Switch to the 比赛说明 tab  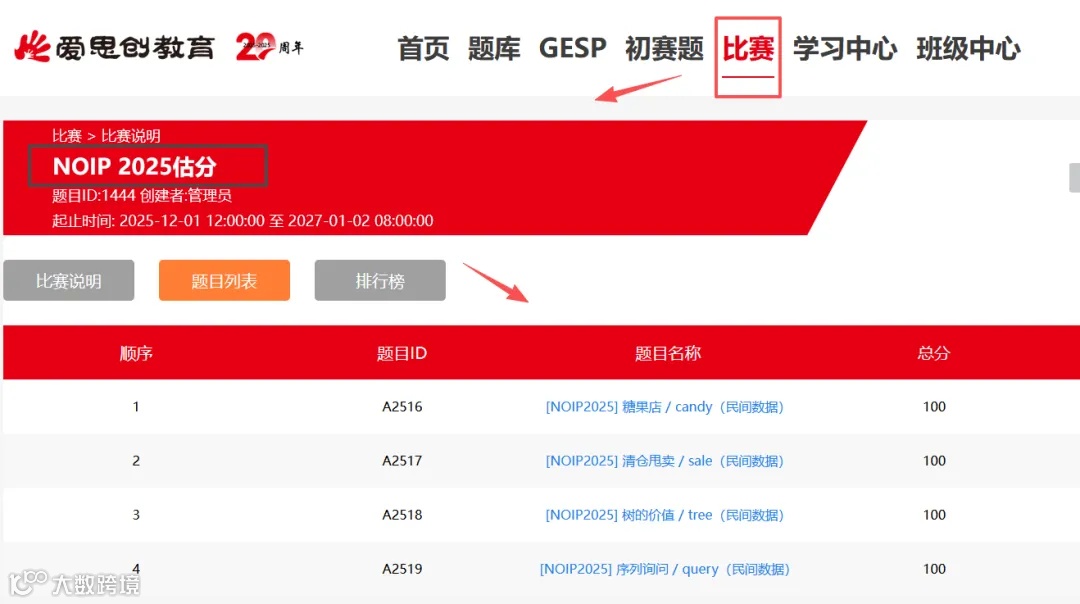click(x=68, y=280)
